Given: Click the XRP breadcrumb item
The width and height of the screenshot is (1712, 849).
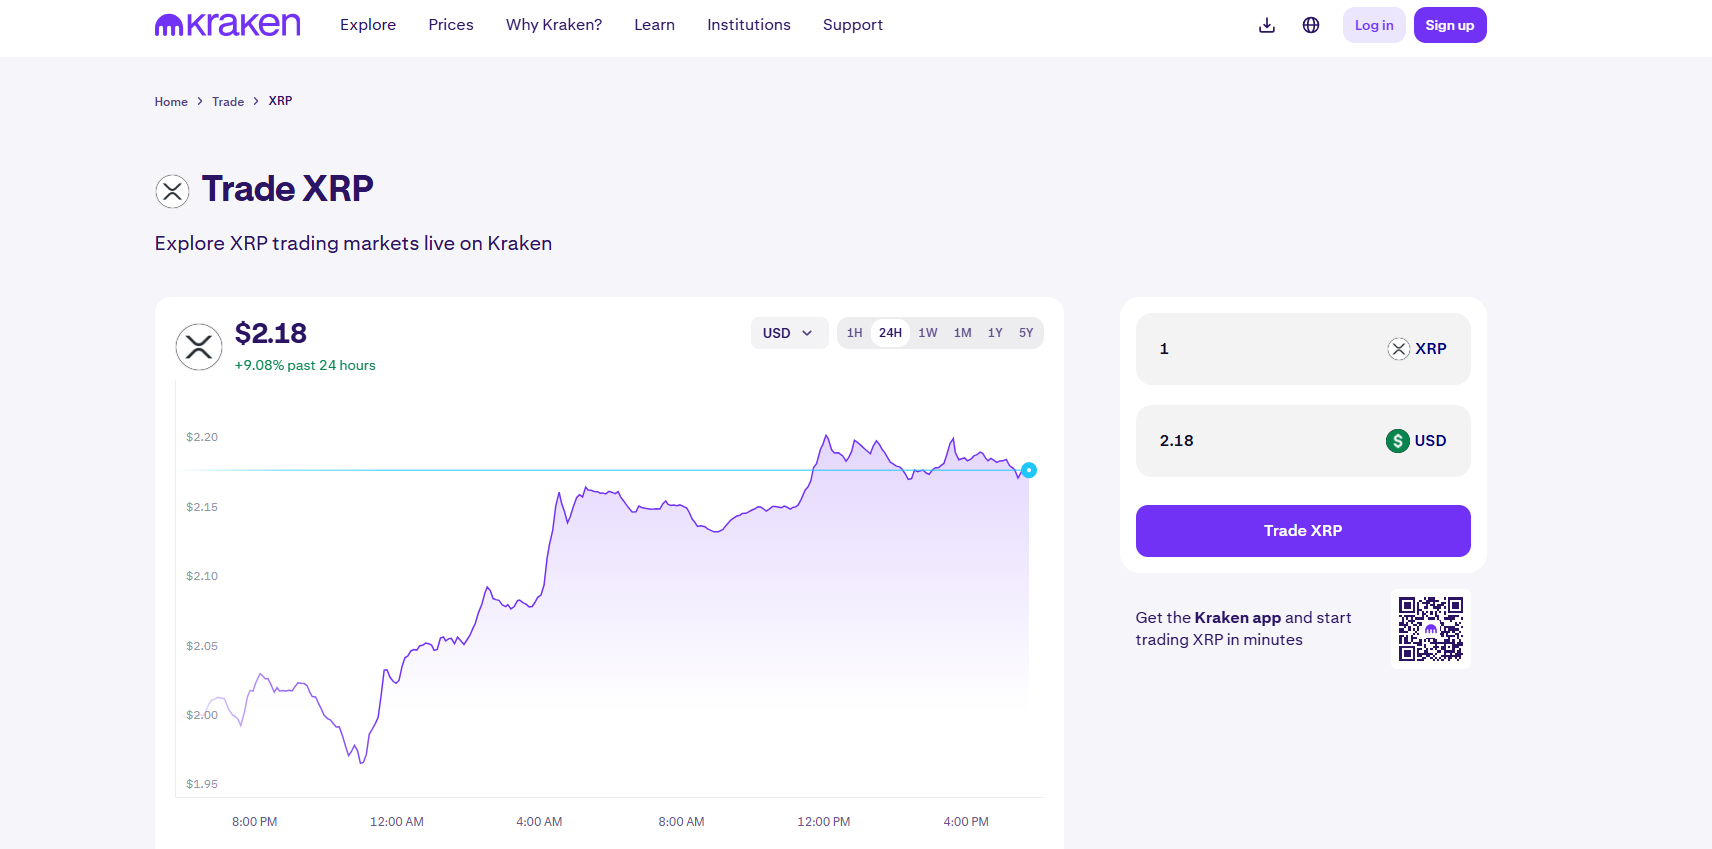Looking at the screenshot, I should 280,101.
